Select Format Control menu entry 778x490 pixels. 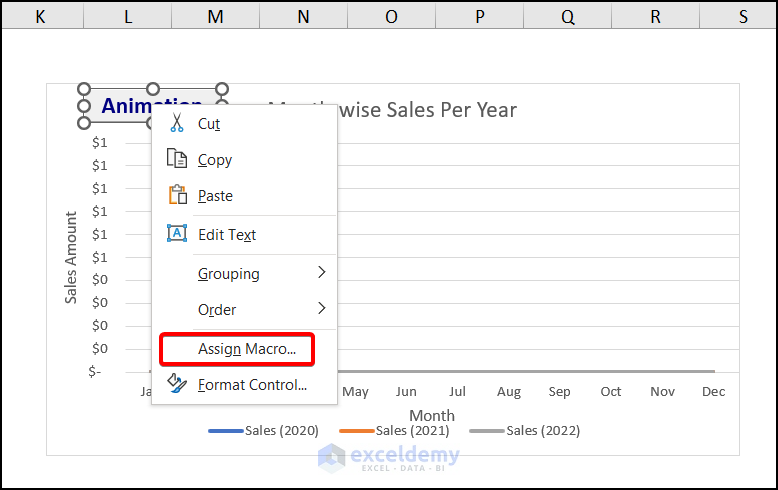coord(252,385)
